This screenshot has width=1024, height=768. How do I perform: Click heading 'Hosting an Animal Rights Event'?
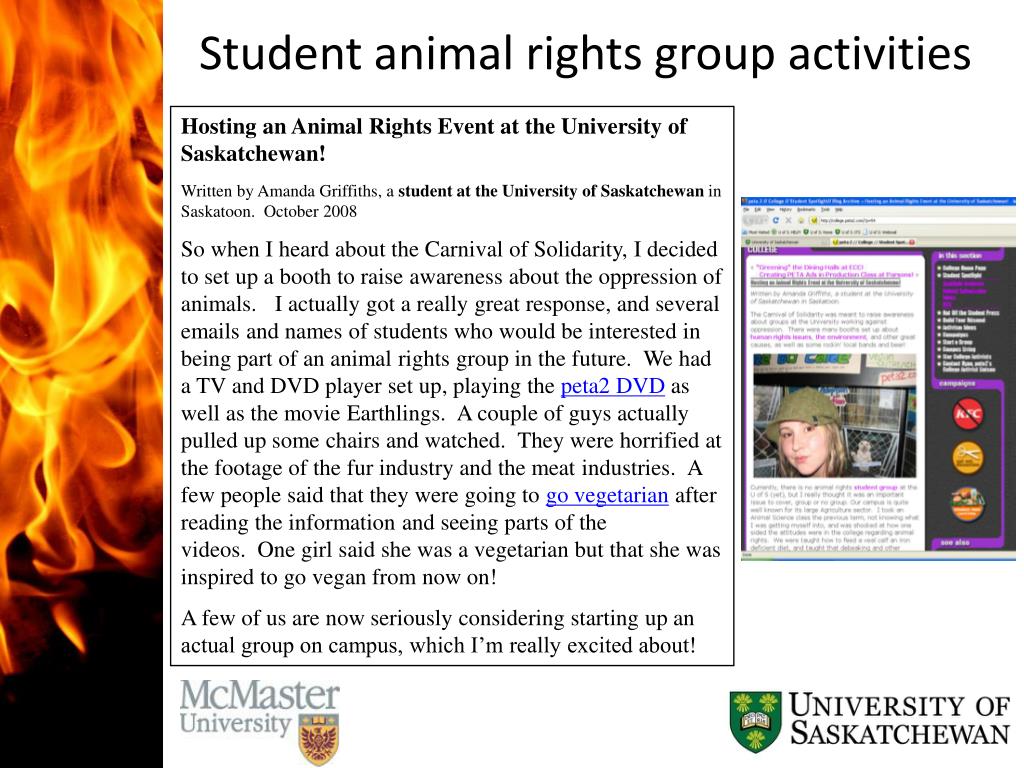pyautogui.click(x=434, y=140)
